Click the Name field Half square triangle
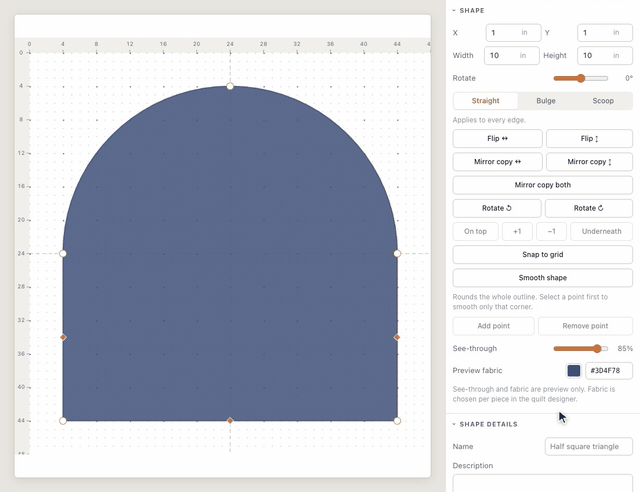This screenshot has height=492, width=640. coord(589,447)
